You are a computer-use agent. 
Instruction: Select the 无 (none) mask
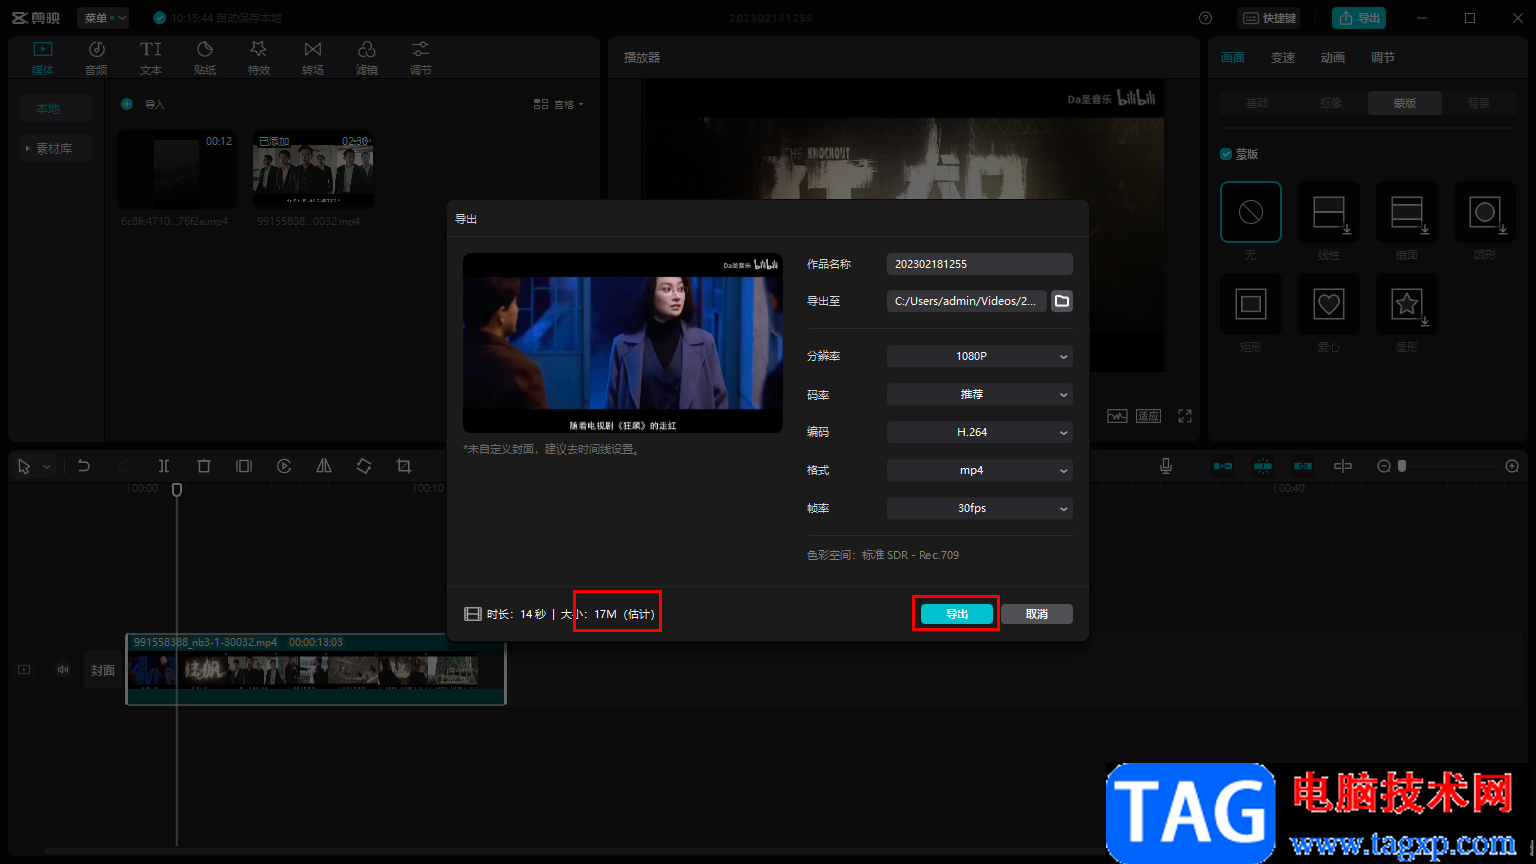pos(1251,212)
